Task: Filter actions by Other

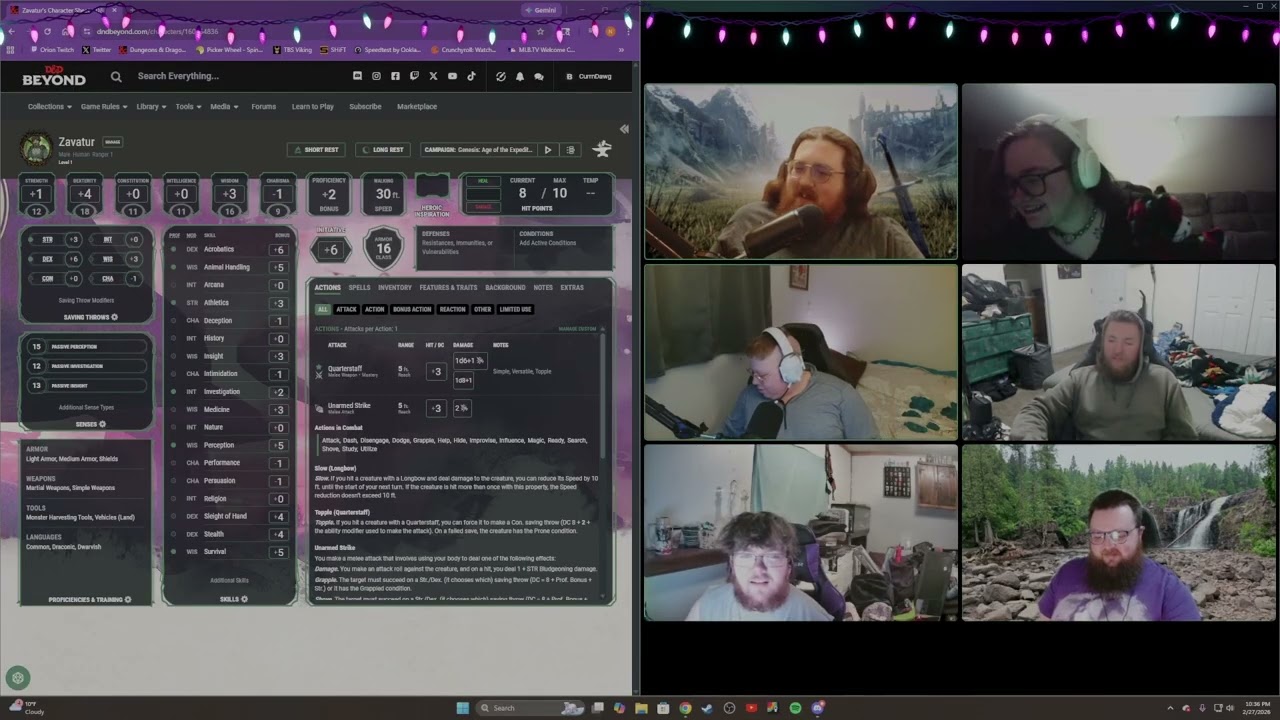Action: pyautogui.click(x=483, y=310)
